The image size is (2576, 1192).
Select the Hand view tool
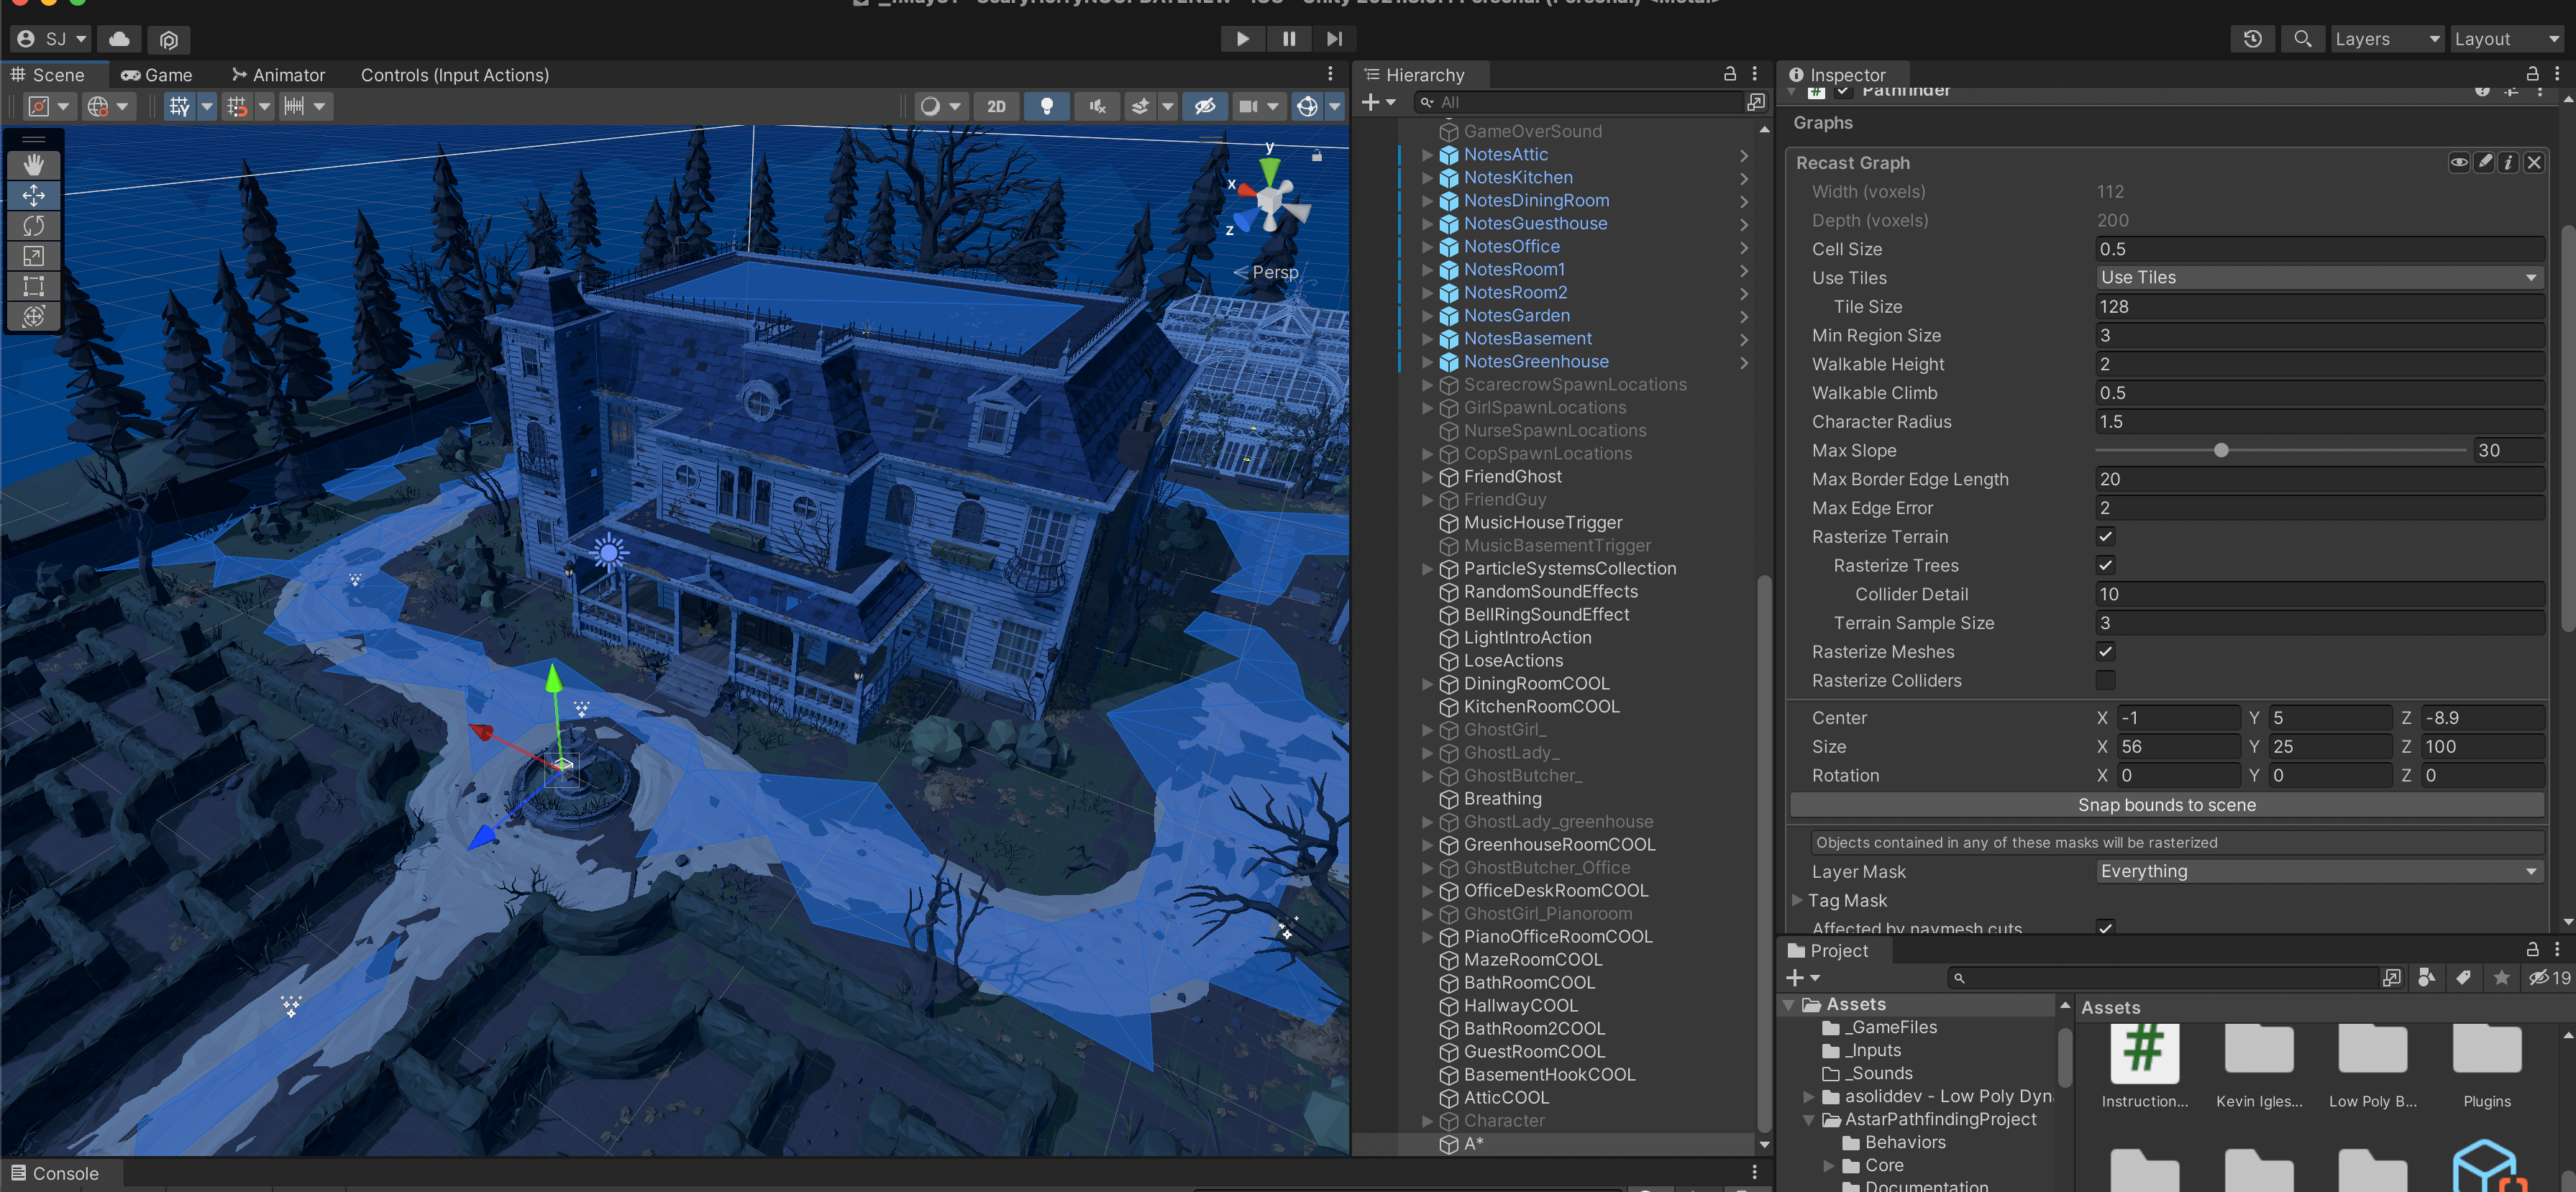33,165
